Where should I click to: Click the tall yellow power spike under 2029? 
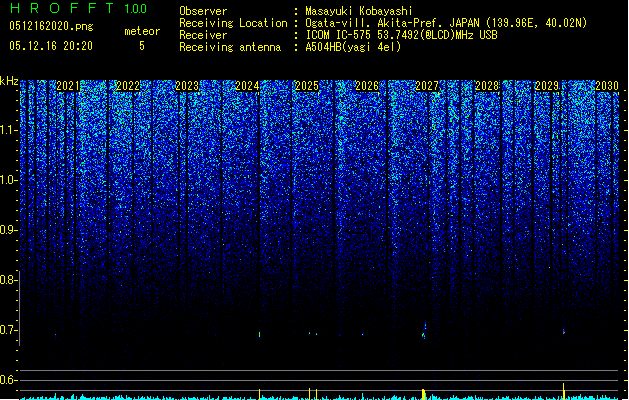click(564, 391)
